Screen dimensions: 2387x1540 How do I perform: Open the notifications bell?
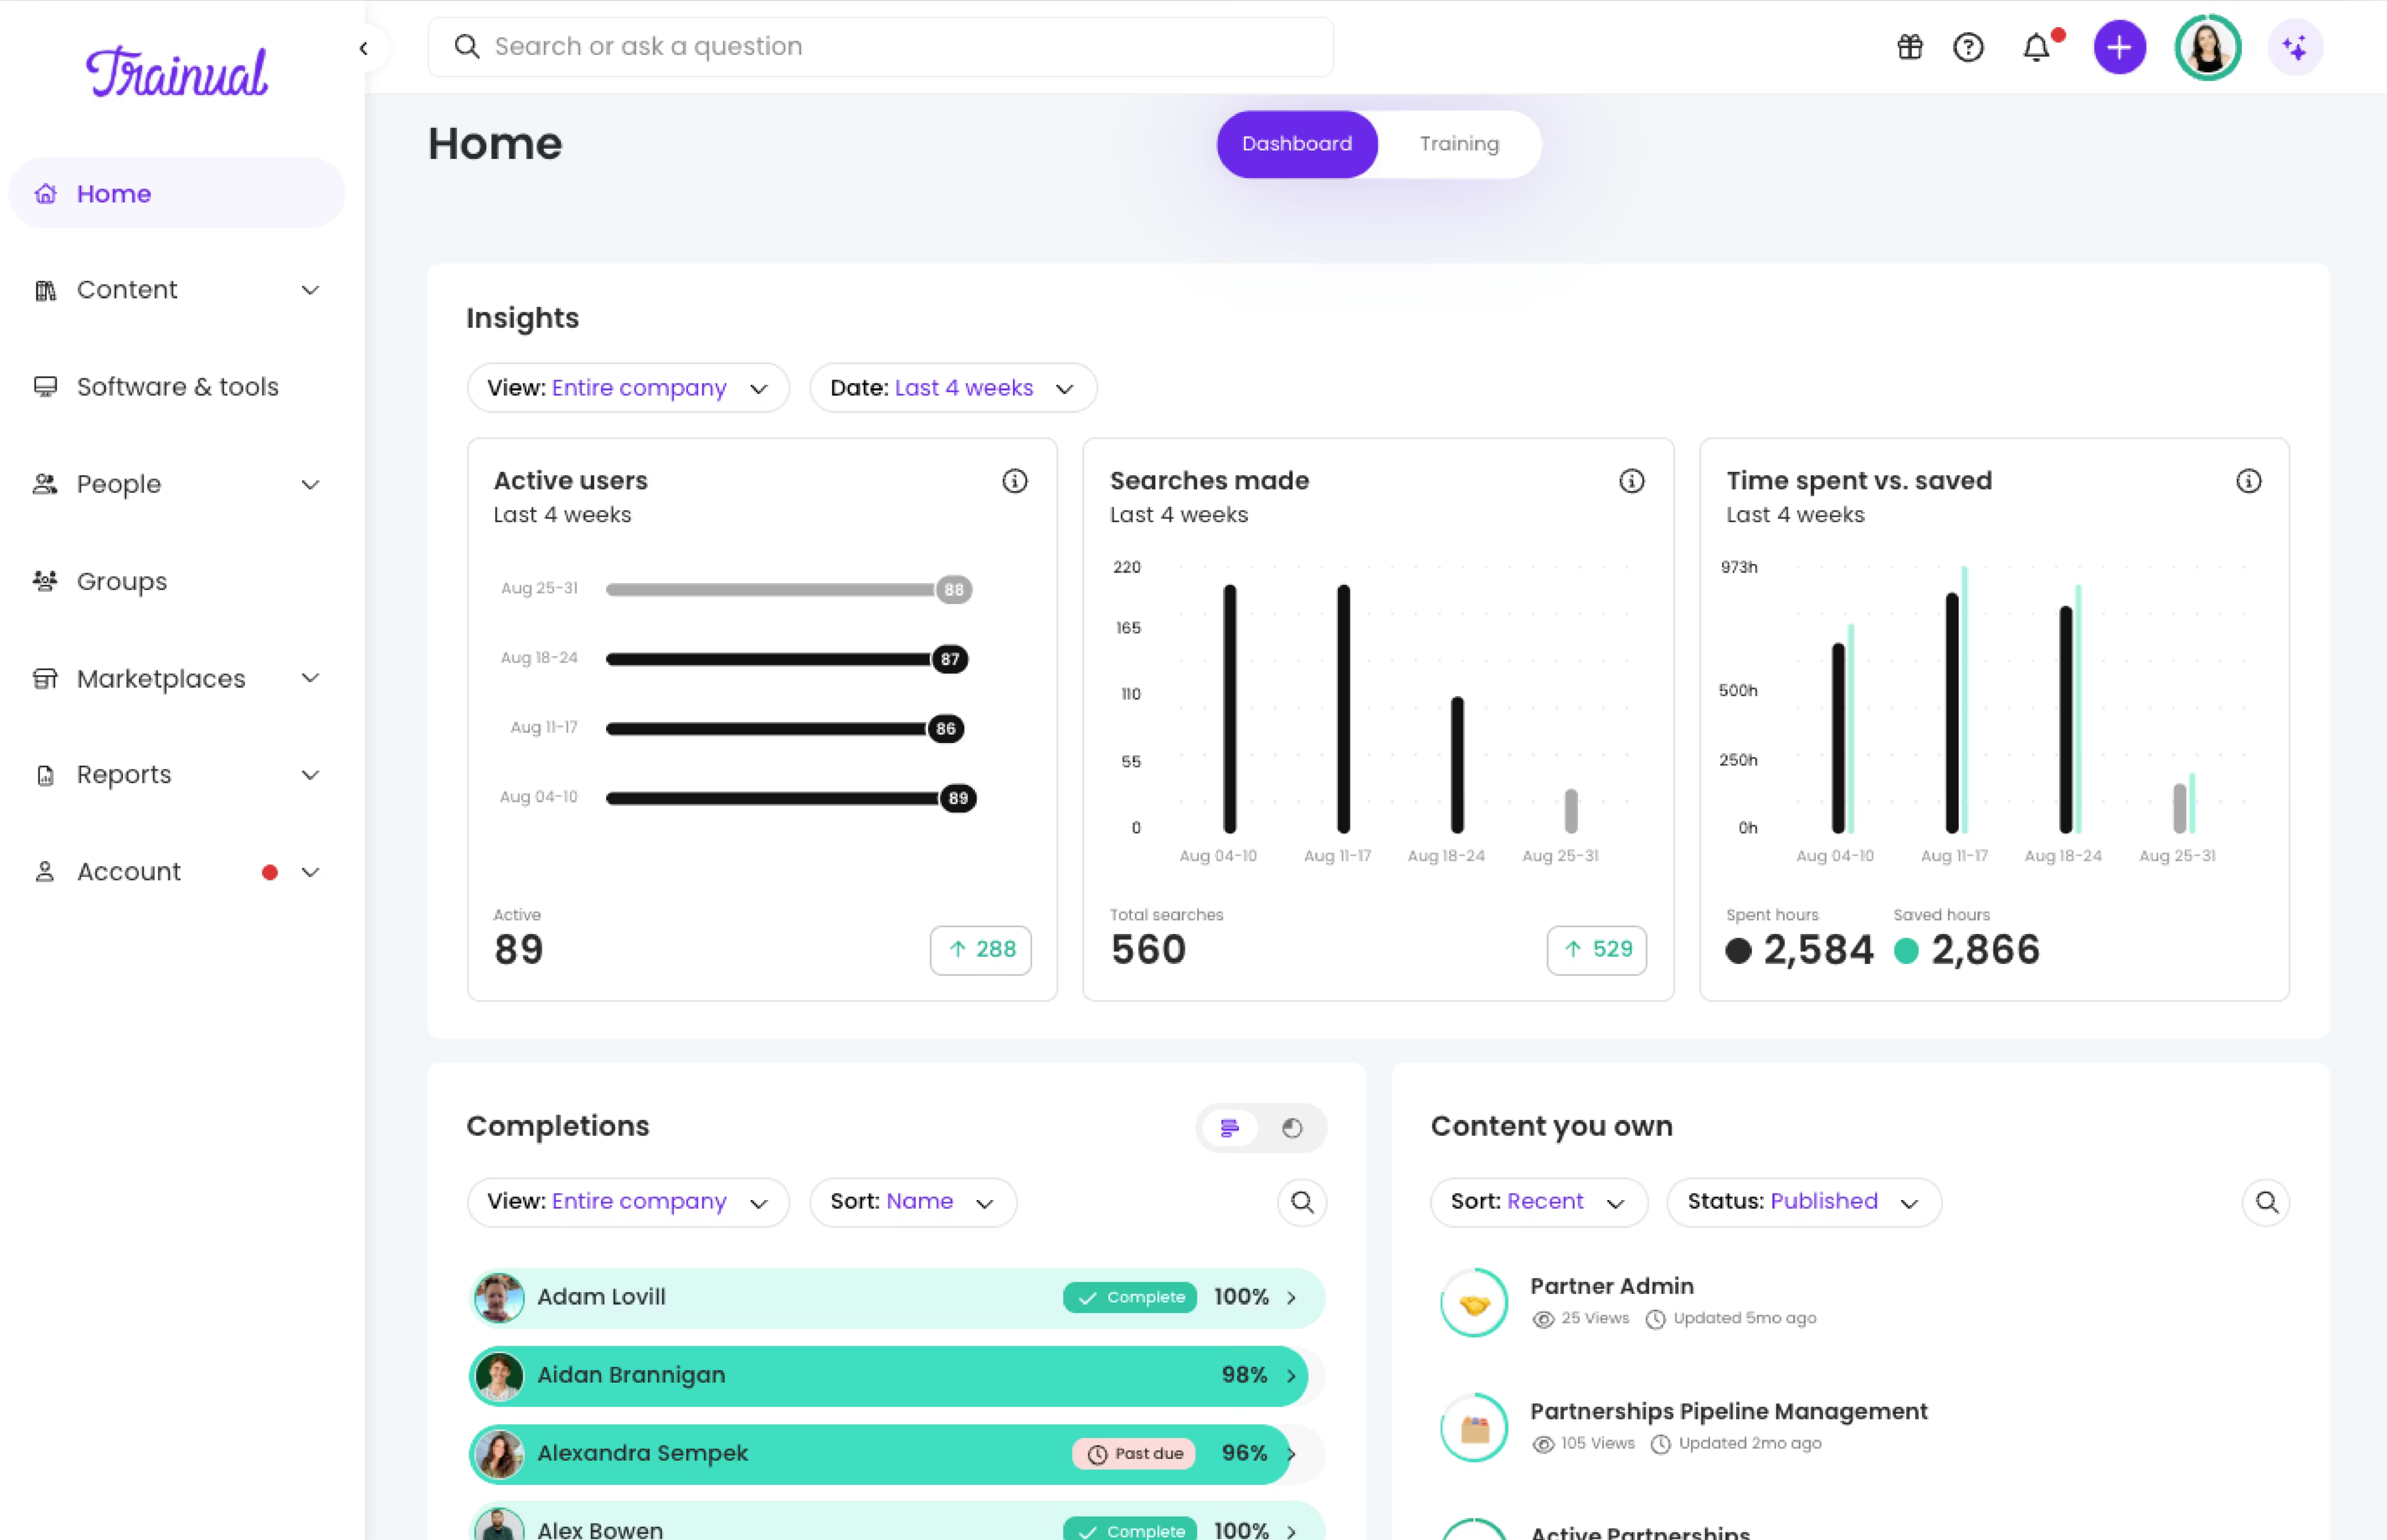pos(2036,47)
